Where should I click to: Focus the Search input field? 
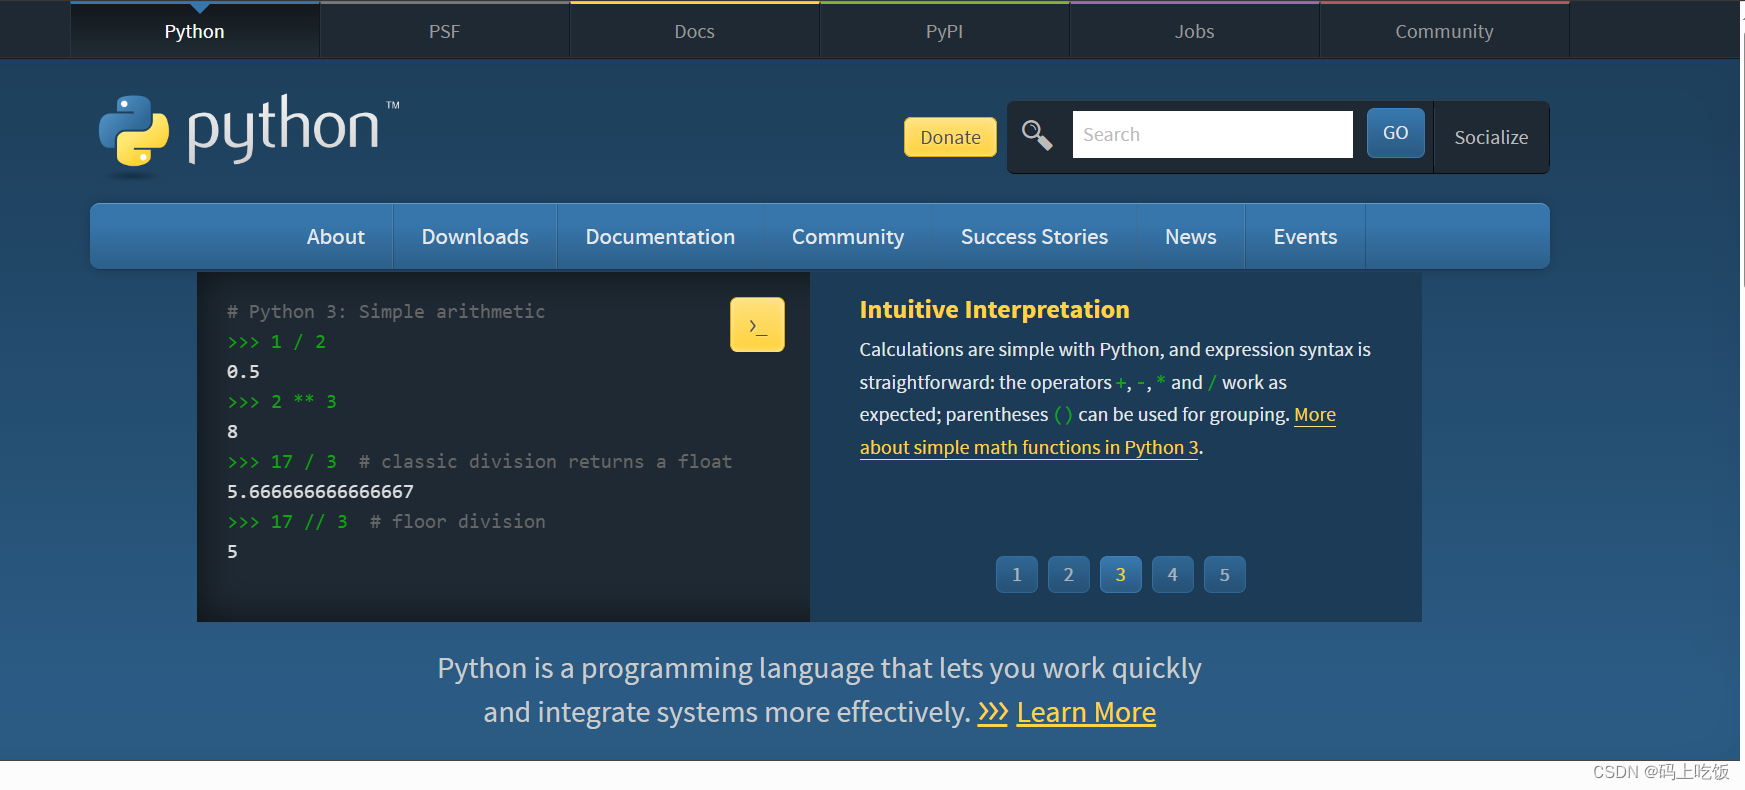[x=1212, y=134]
